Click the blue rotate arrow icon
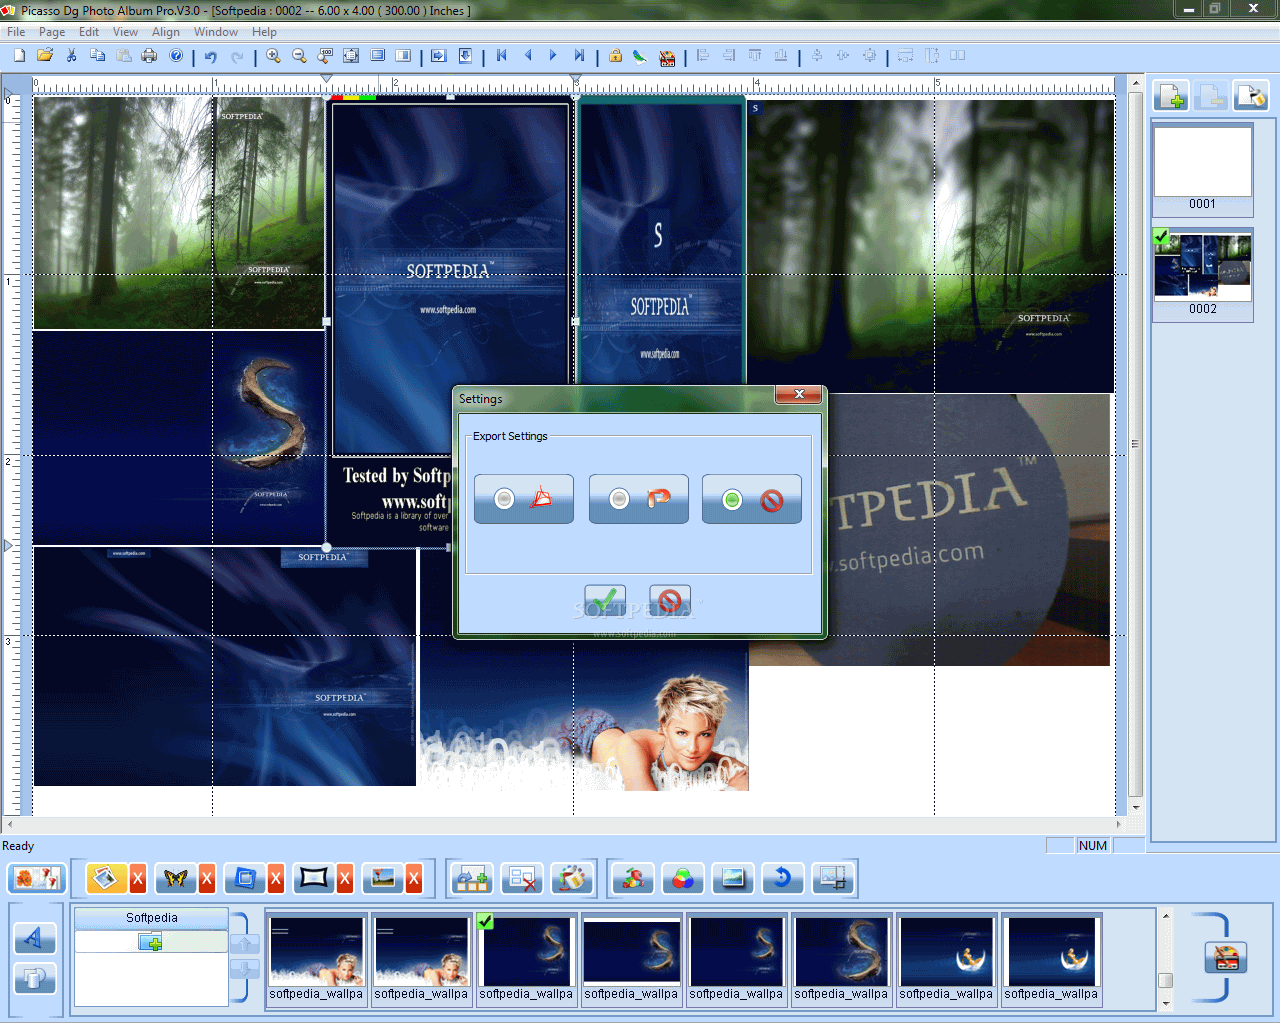The height and width of the screenshot is (1024, 1280). tap(783, 879)
